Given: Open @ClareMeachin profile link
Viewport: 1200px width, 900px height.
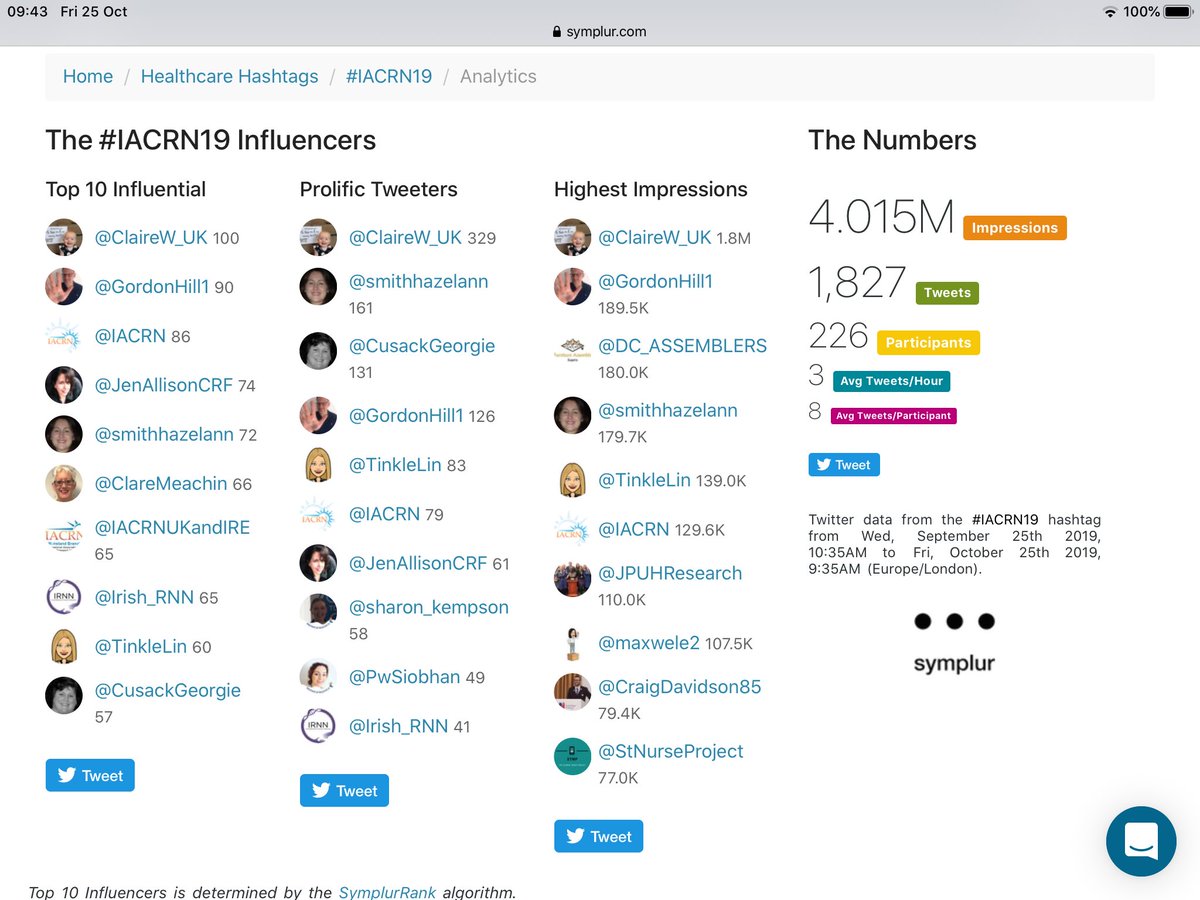Looking at the screenshot, I should (x=160, y=483).
